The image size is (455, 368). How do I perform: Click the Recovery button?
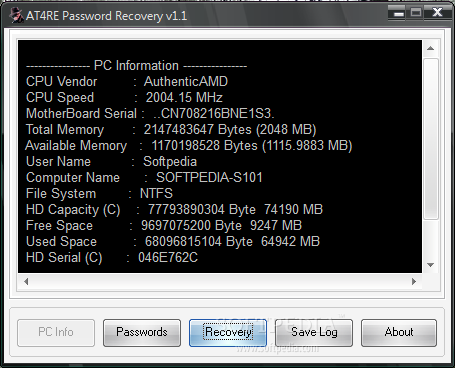(228, 333)
